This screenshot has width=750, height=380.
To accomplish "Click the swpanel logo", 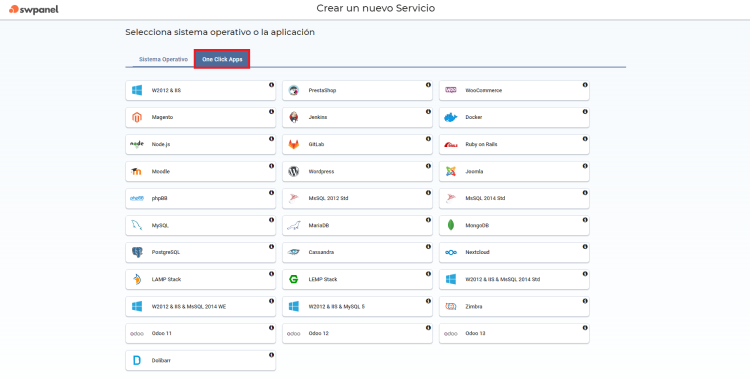I will click(33, 9).
